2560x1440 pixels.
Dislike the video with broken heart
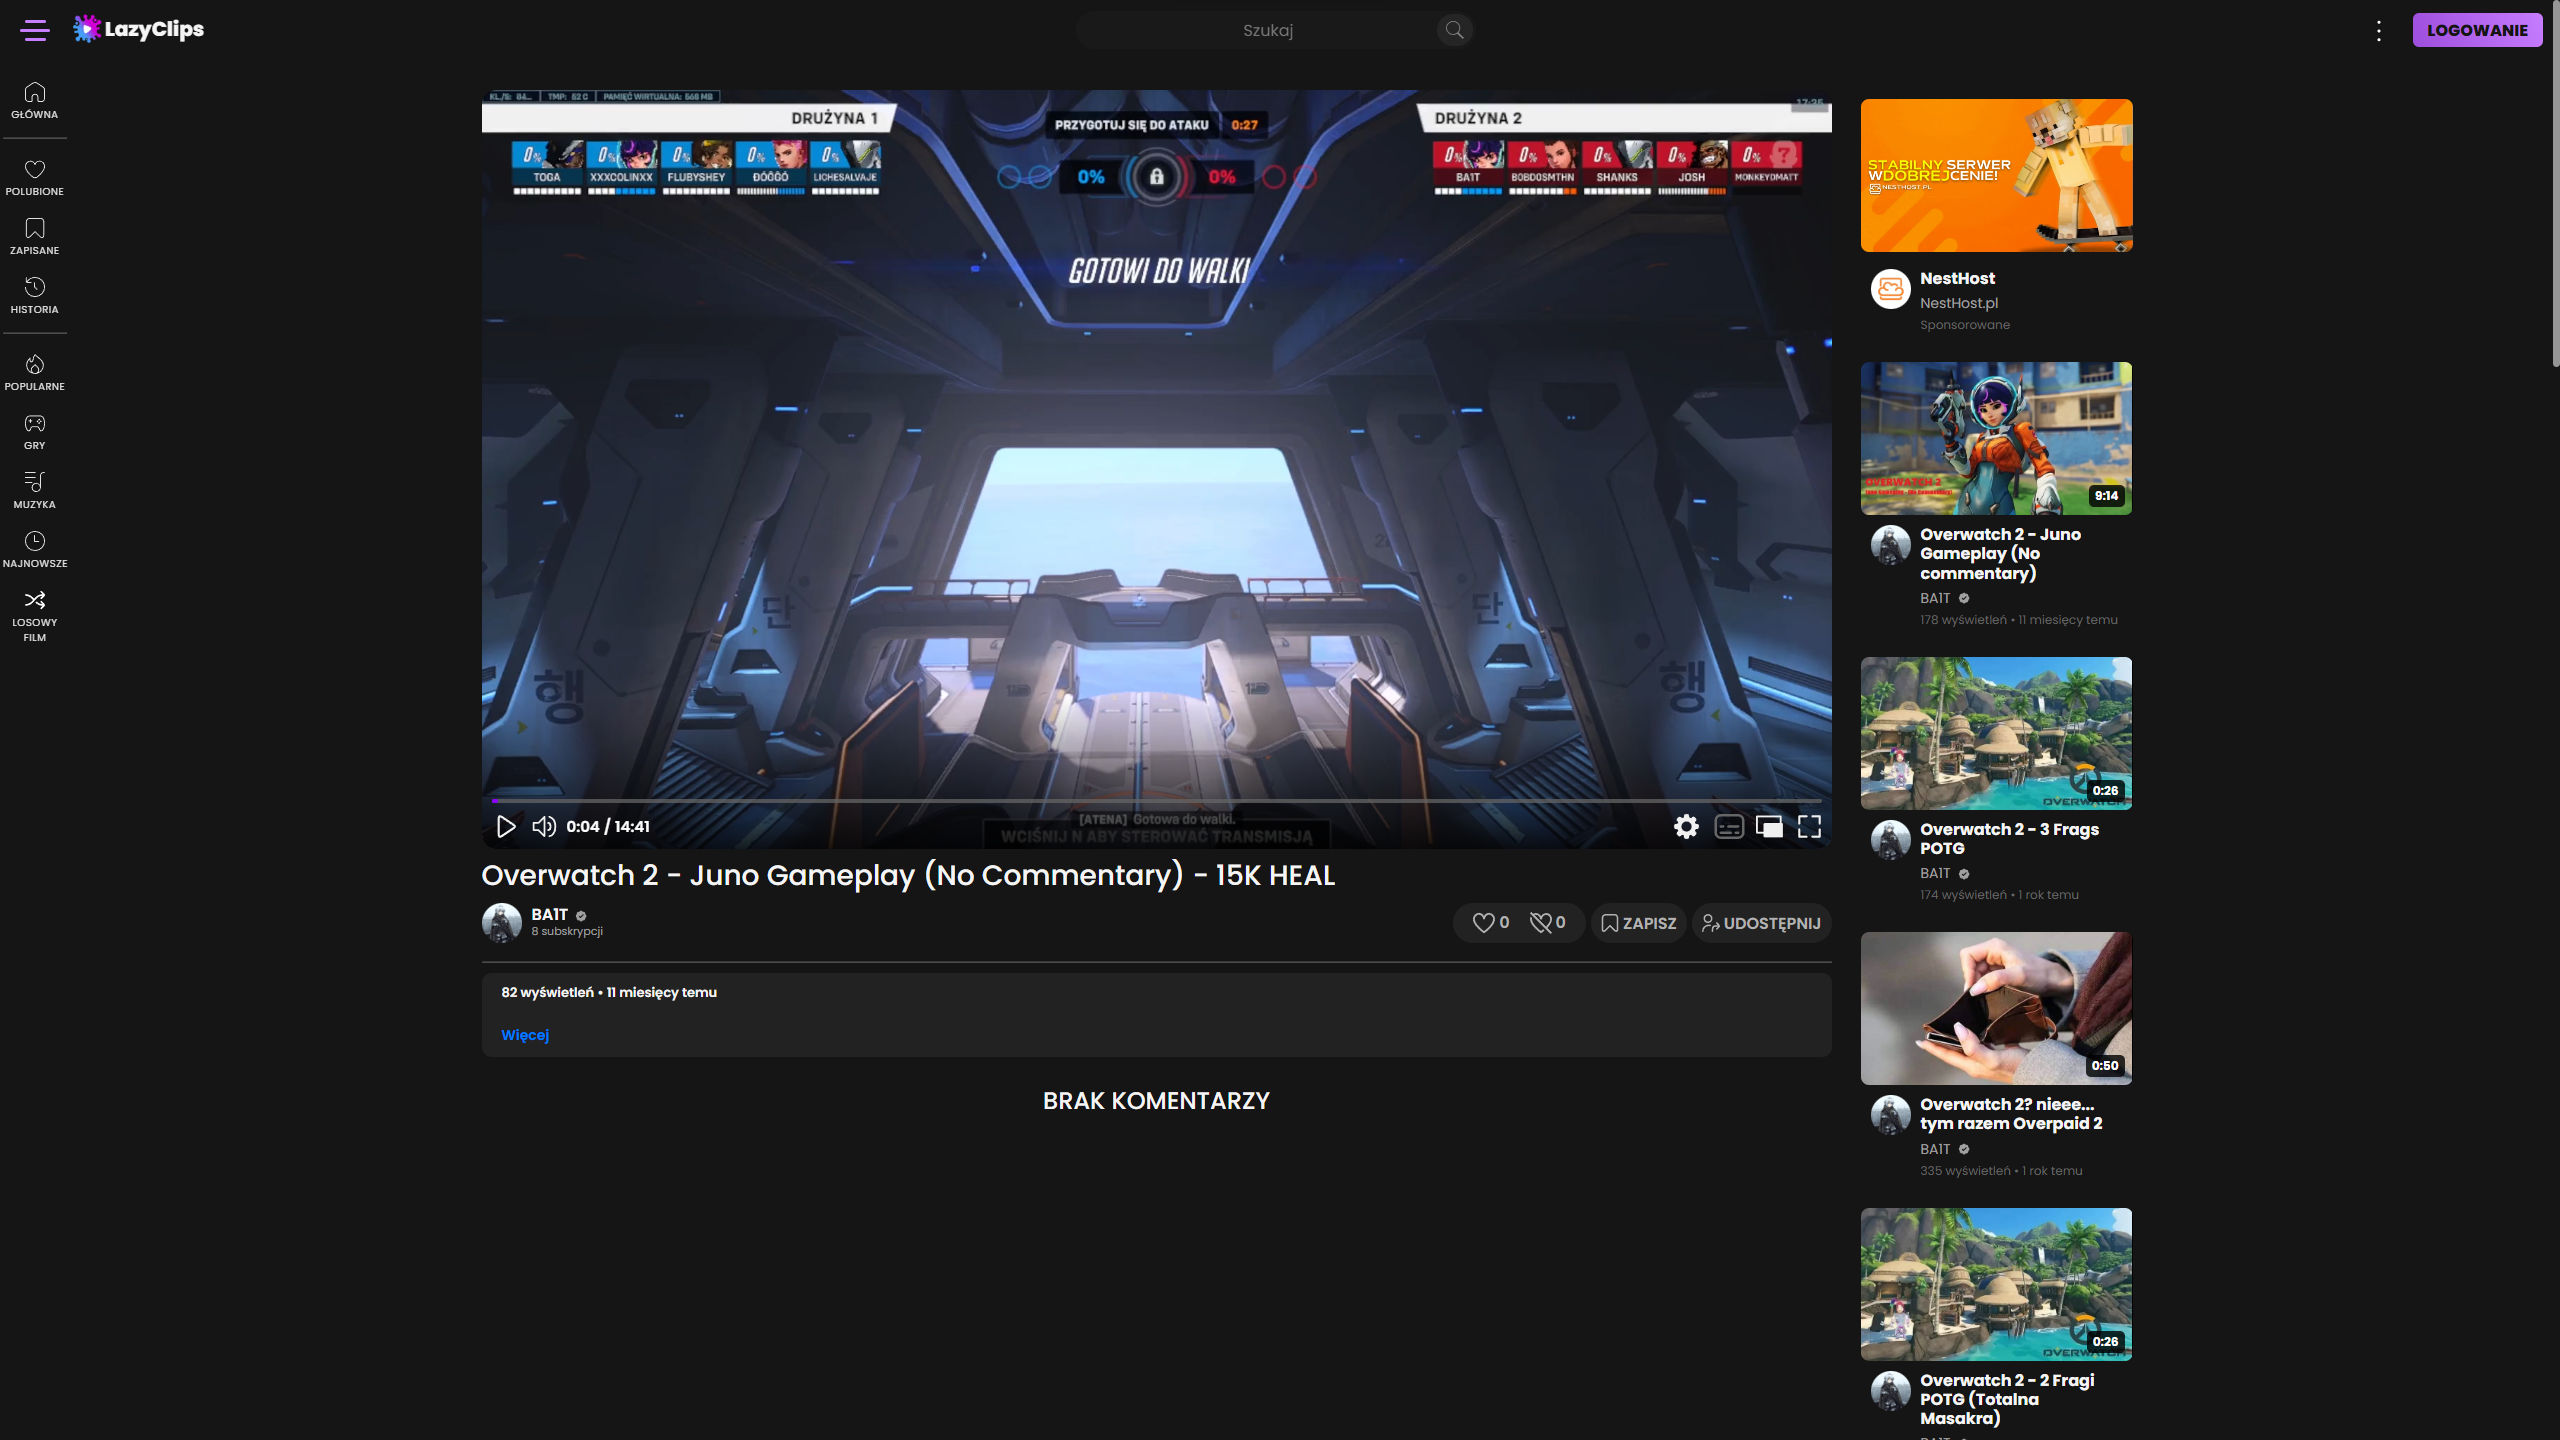tap(1547, 923)
